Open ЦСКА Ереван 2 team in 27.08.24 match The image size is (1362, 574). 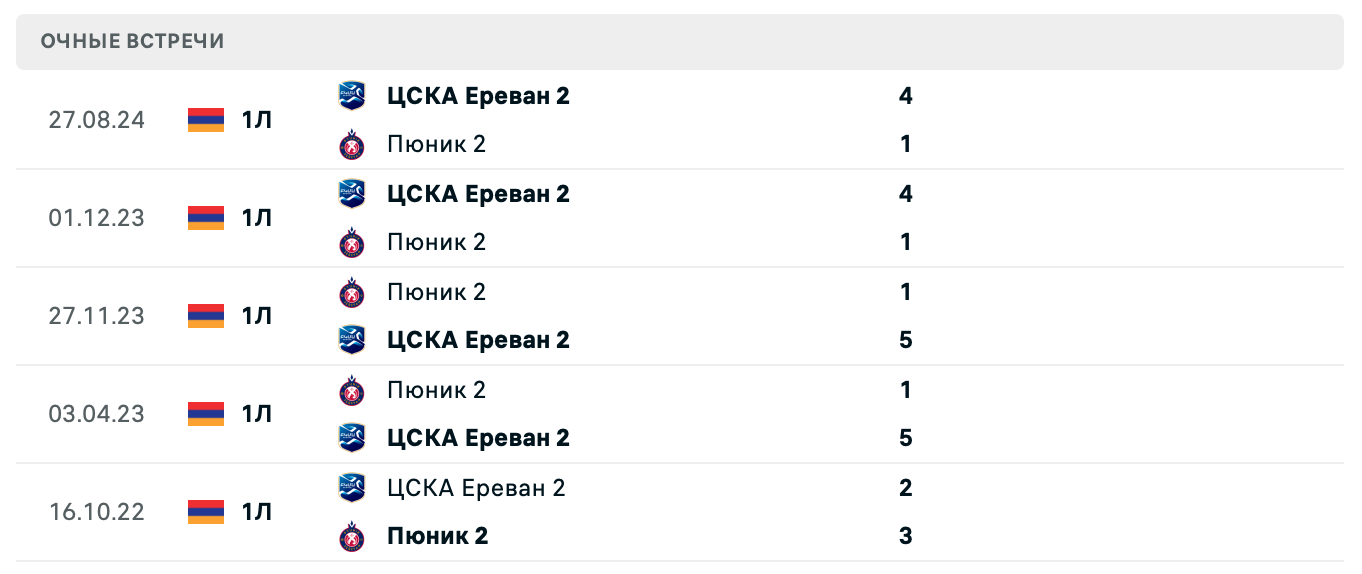click(x=478, y=96)
